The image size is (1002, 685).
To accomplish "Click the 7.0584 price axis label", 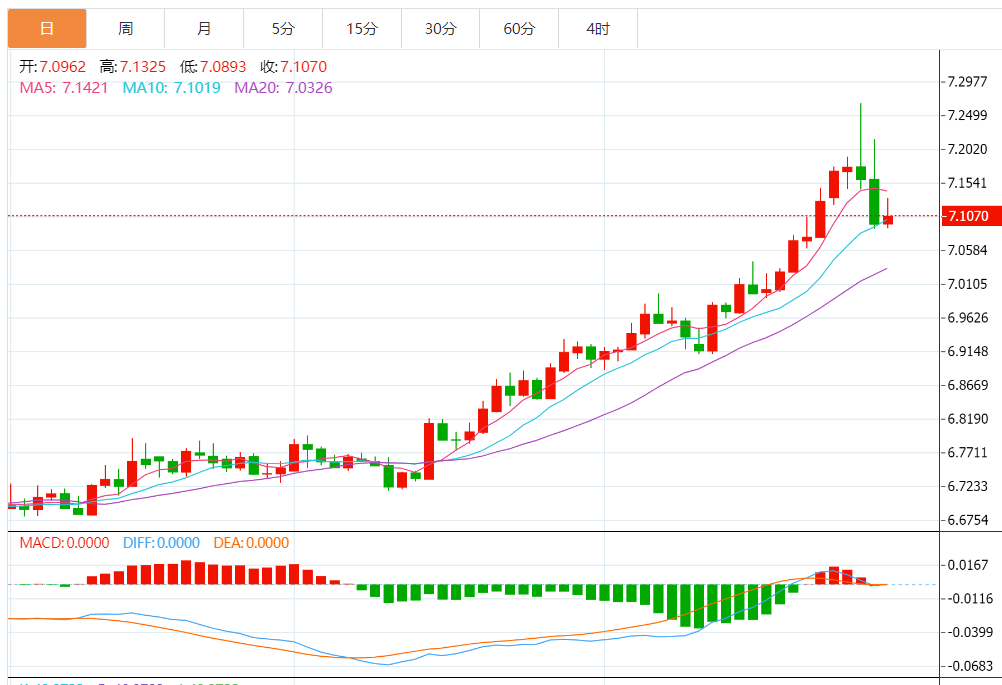I will point(967,250).
